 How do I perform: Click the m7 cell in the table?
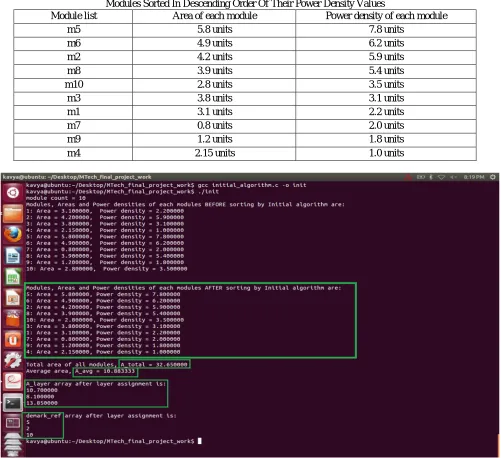[x=74, y=125]
